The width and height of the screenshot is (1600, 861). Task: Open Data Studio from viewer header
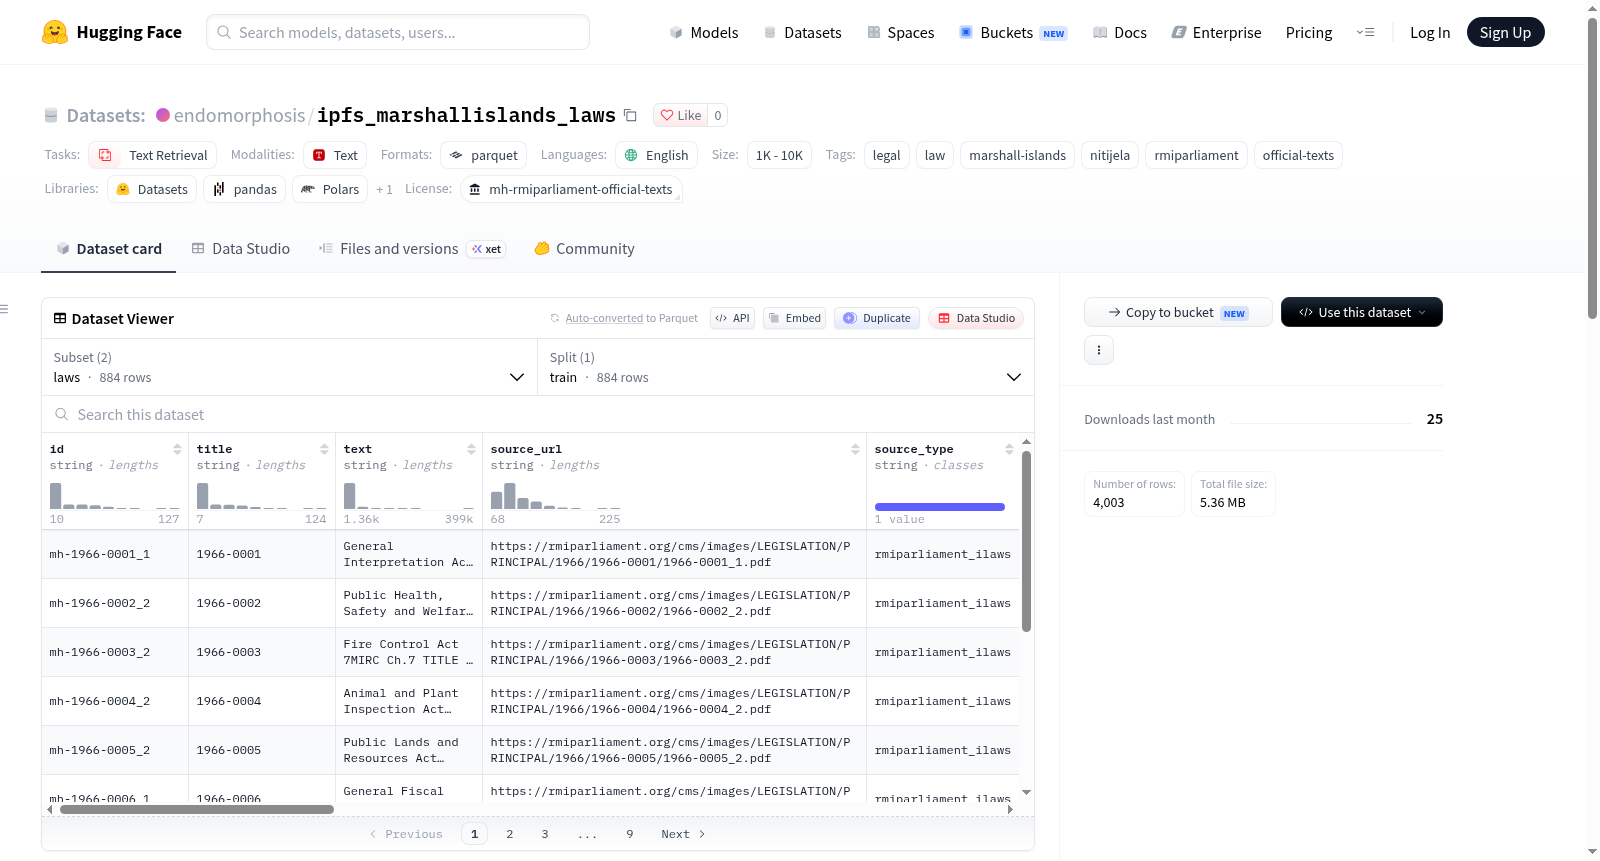(976, 318)
